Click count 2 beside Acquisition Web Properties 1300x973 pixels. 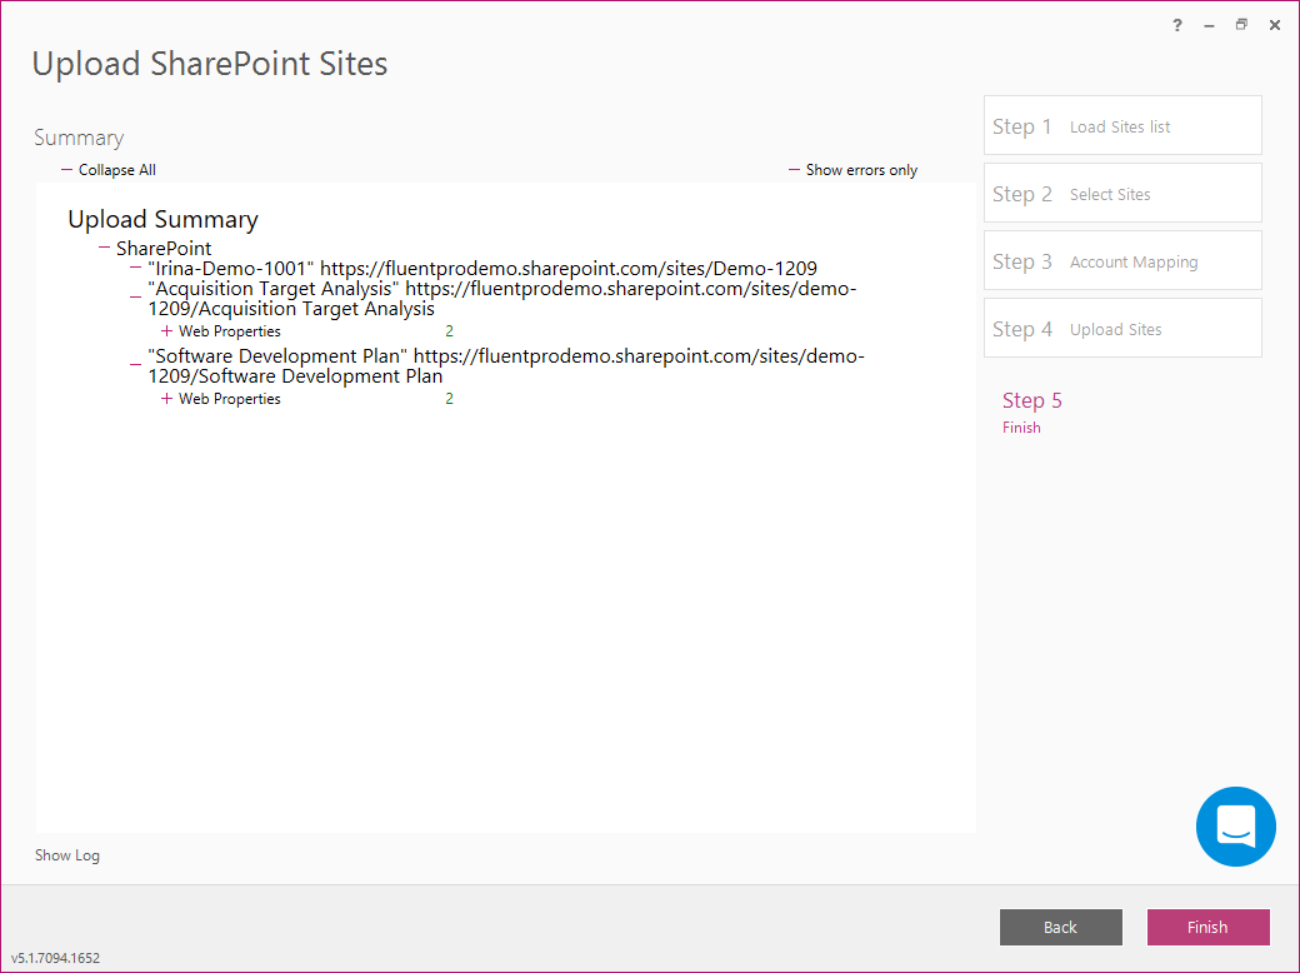pos(449,331)
